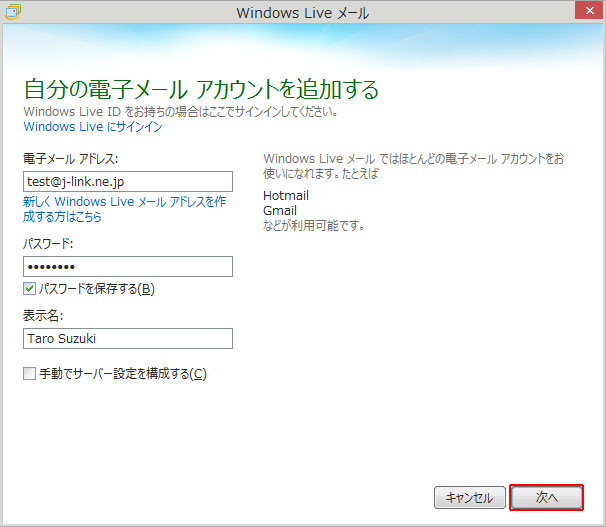Screen dimensions: 606x527
Task: Enable 手動でサーバー設定を構成する checkbox
Action: pos(29,374)
